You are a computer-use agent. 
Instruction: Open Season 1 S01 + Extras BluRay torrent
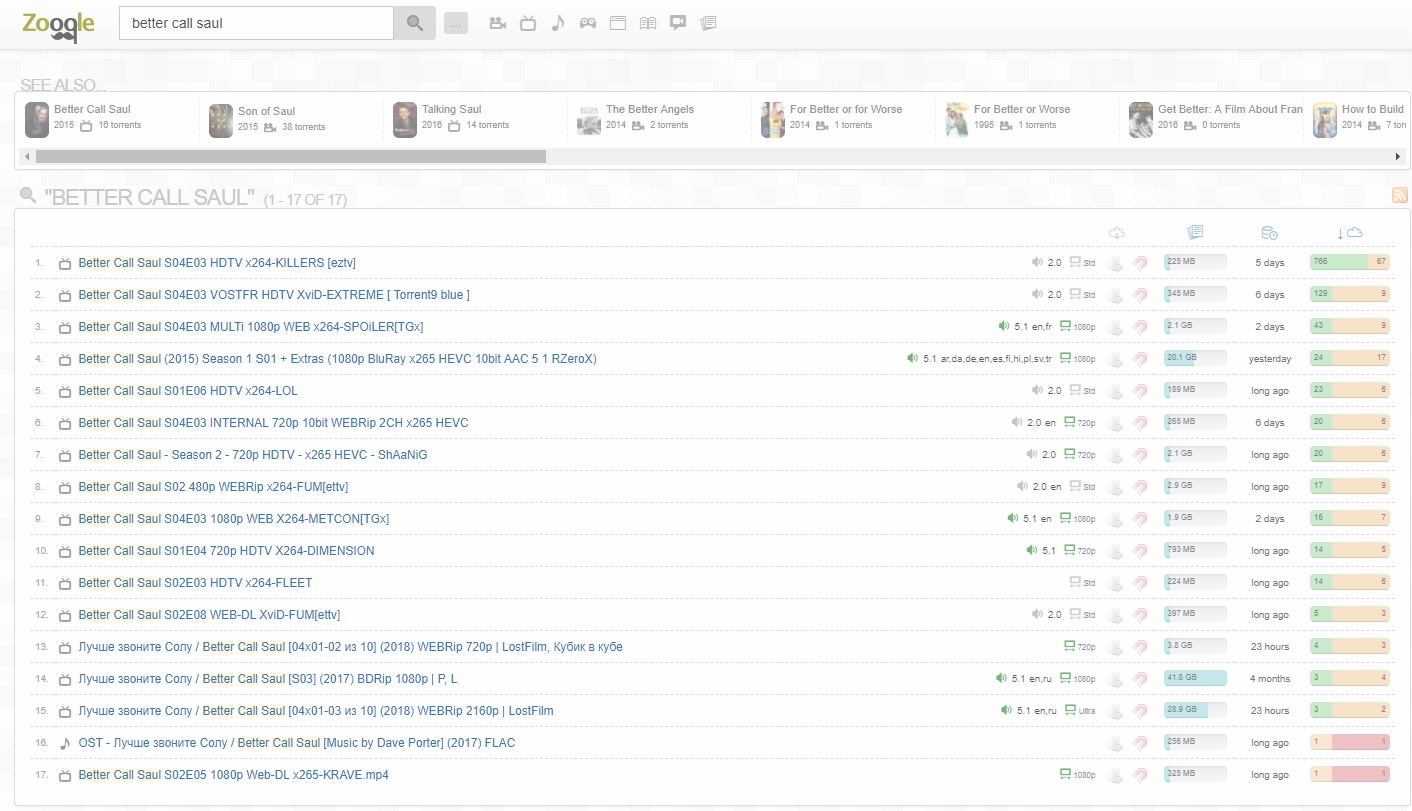click(x=337, y=359)
